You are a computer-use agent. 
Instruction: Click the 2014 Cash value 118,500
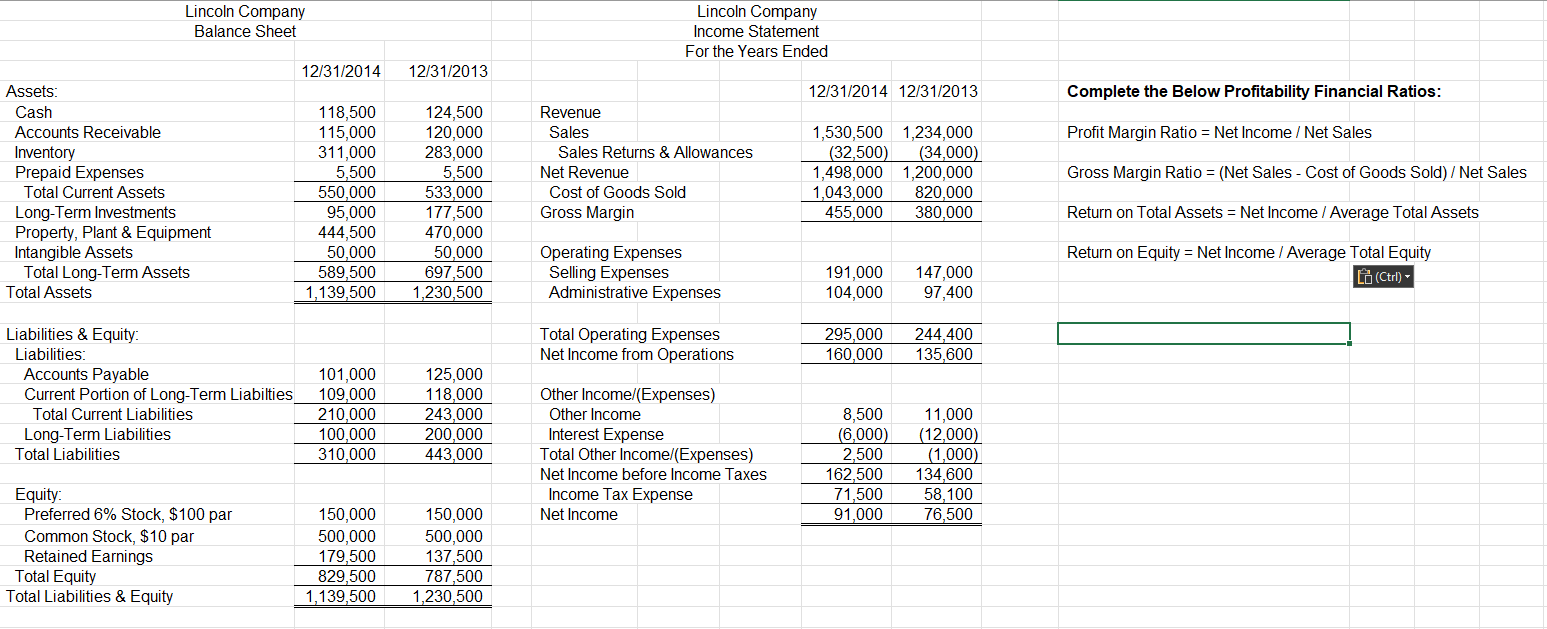346,112
